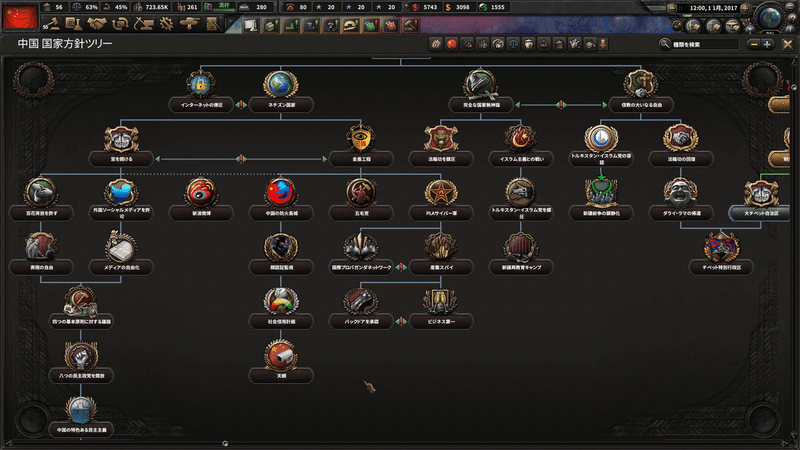This screenshot has height=450, width=800.
Task: Select the 国際プロパガンダネットワーク focus
Action: pos(361,254)
